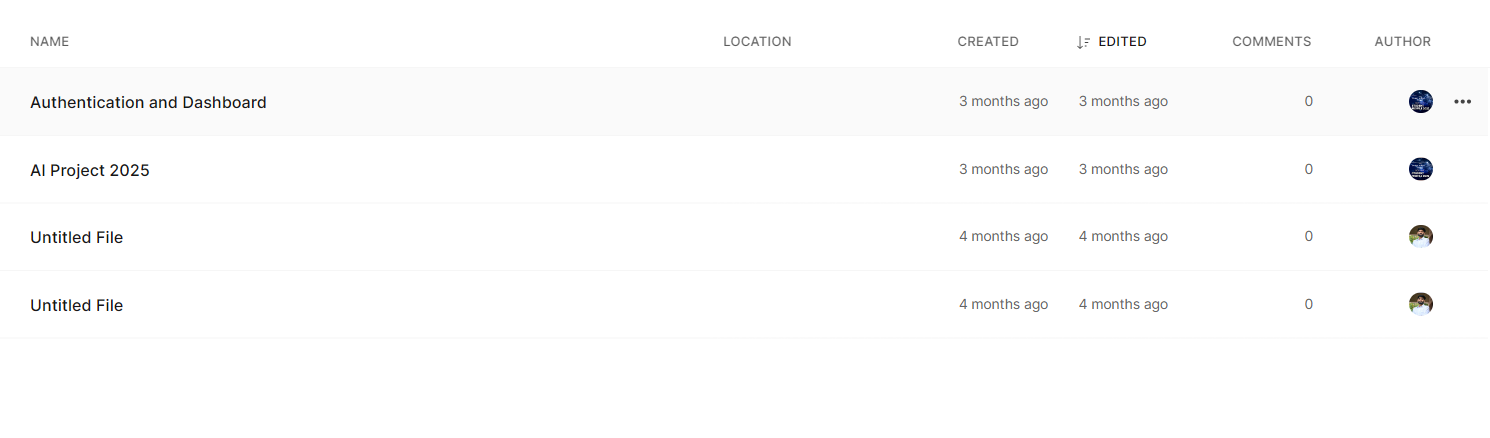The width and height of the screenshot is (1490, 438).
Task: Click the AUTHOR column header
Action: (x=1402, y=42)
